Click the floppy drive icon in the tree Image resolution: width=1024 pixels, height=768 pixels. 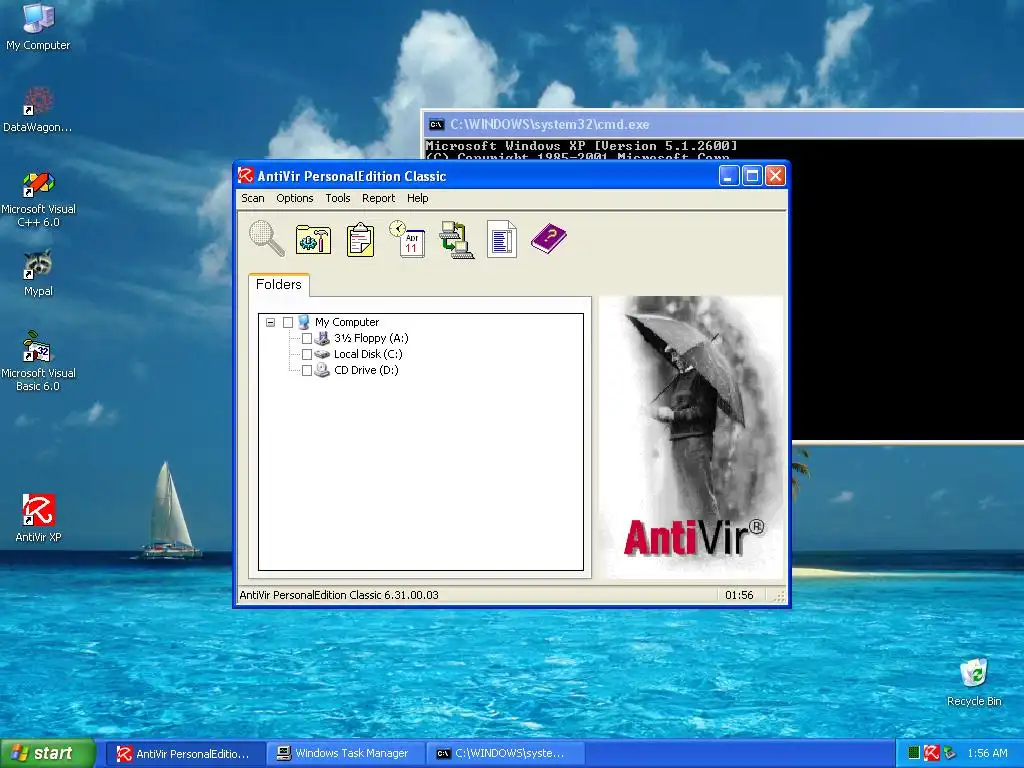[x=322, y=338]
